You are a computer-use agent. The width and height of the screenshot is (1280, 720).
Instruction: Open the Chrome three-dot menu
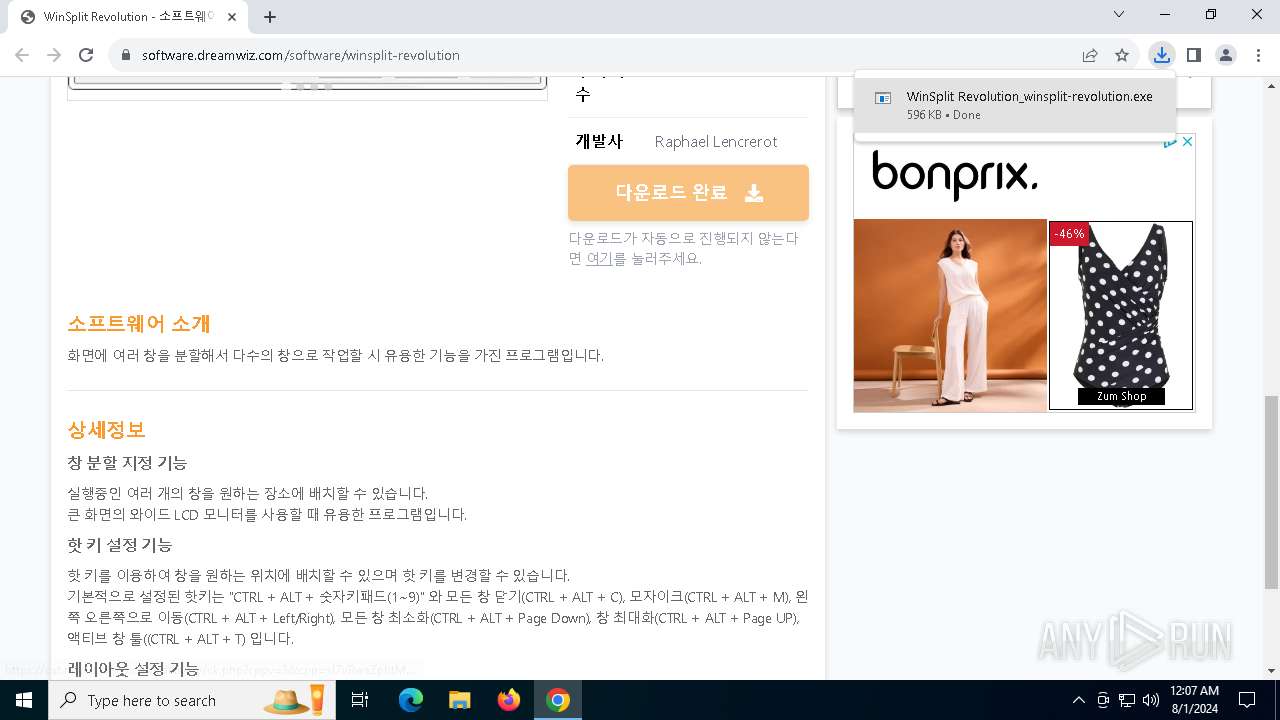click(x=1257, y=55)
